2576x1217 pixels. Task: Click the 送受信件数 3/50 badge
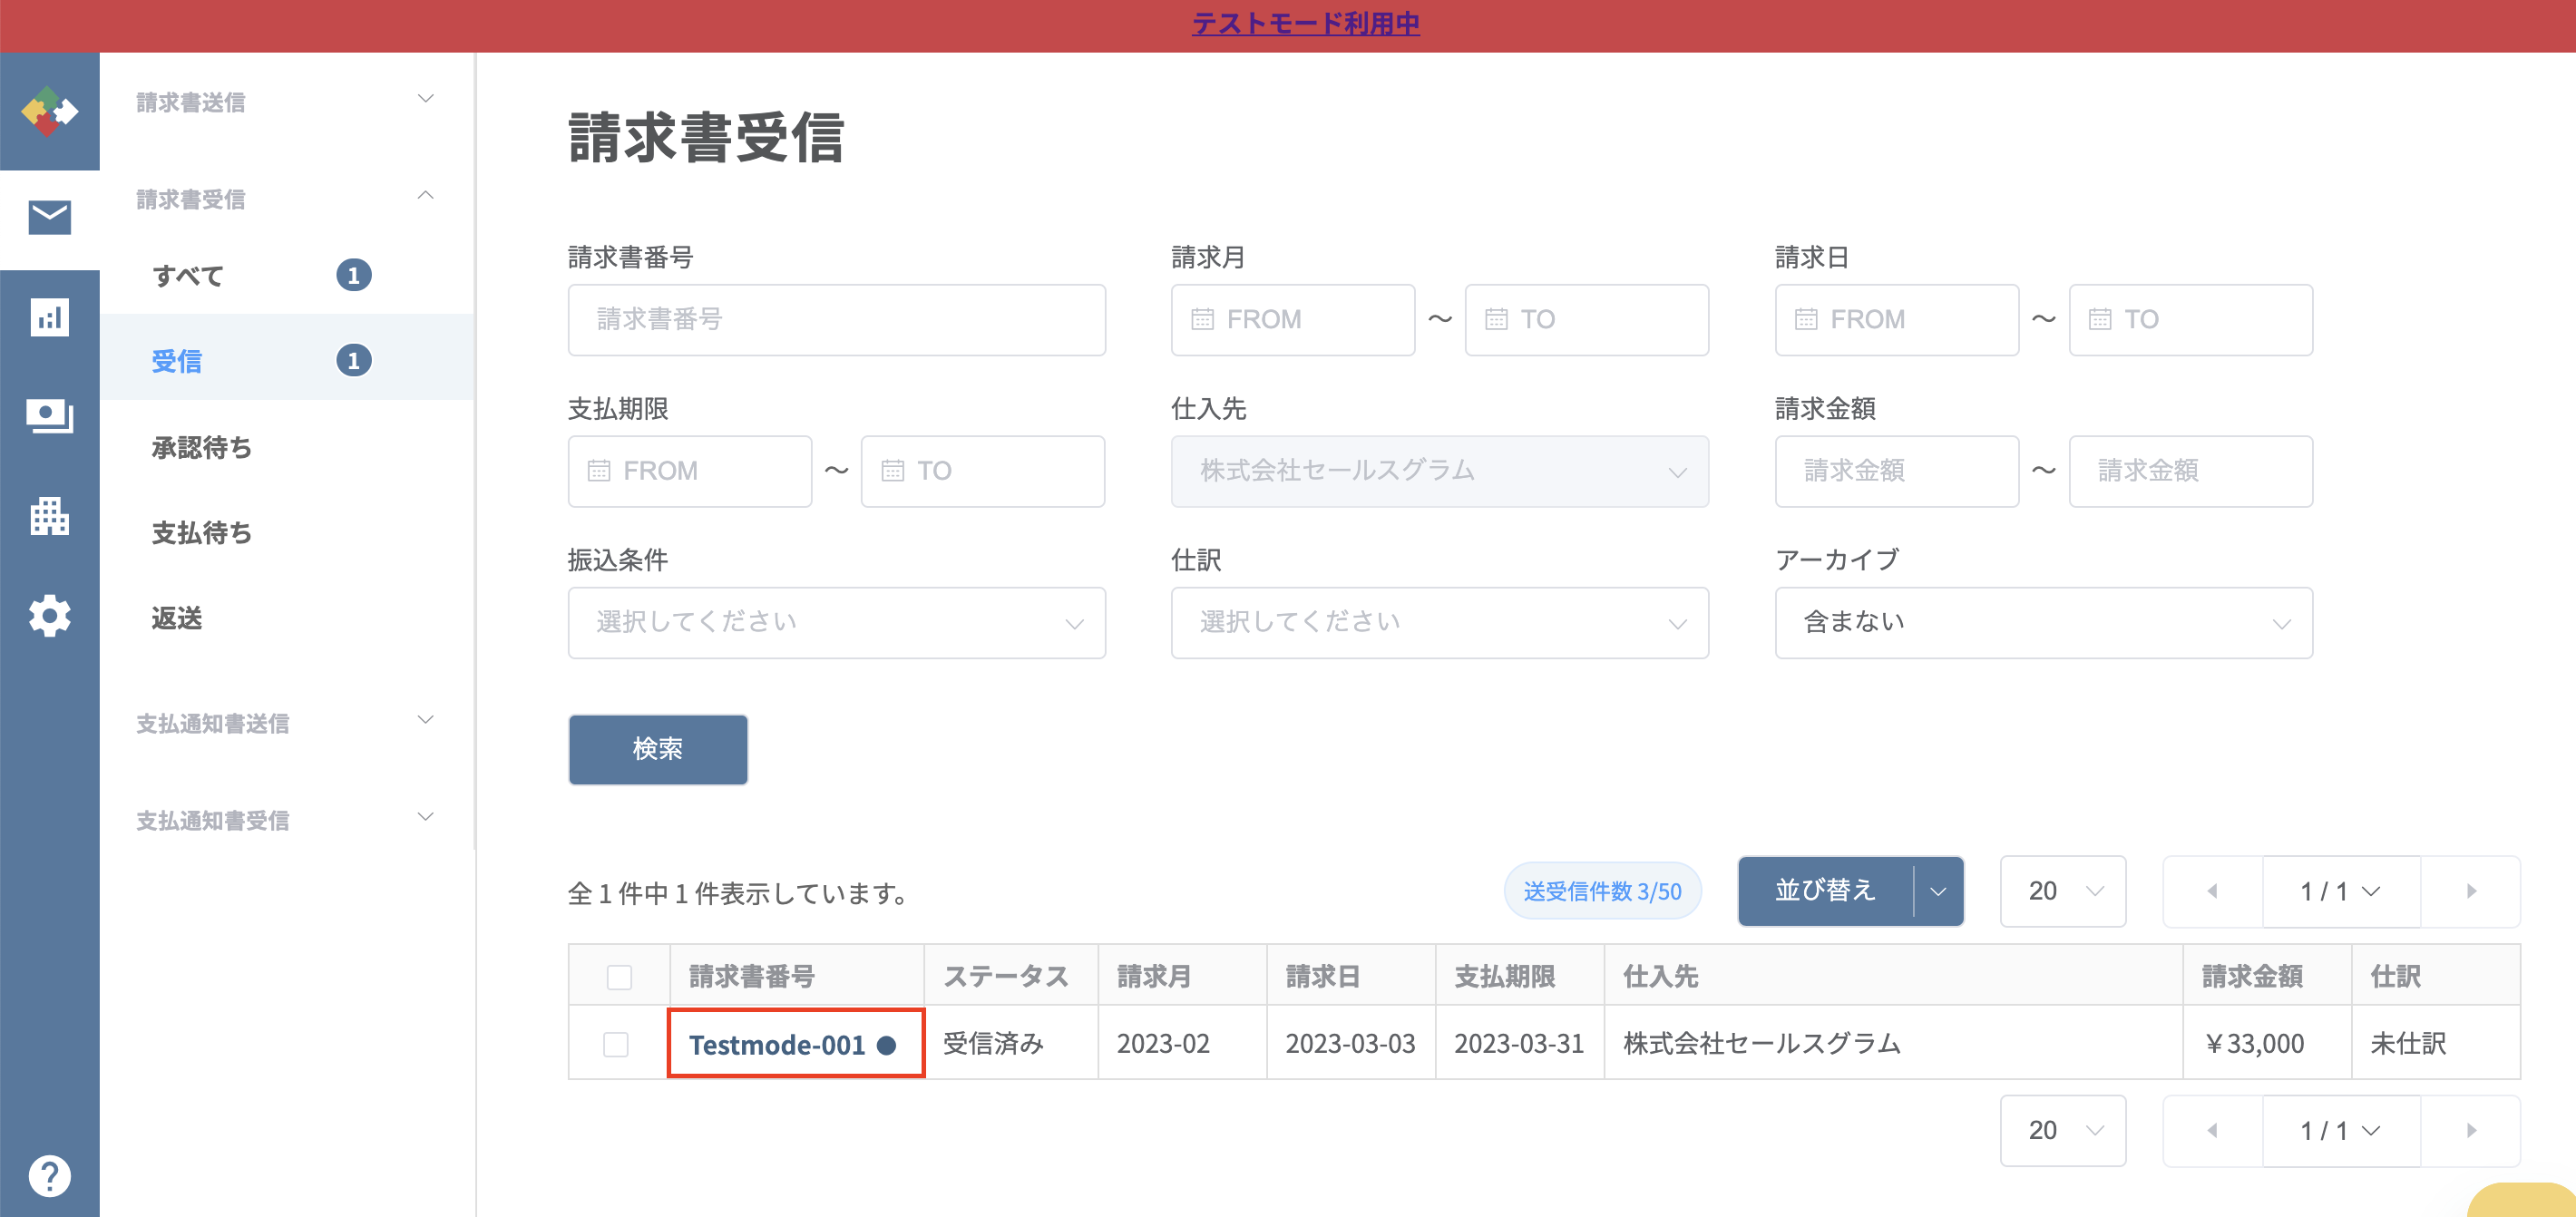[1602, 891]
